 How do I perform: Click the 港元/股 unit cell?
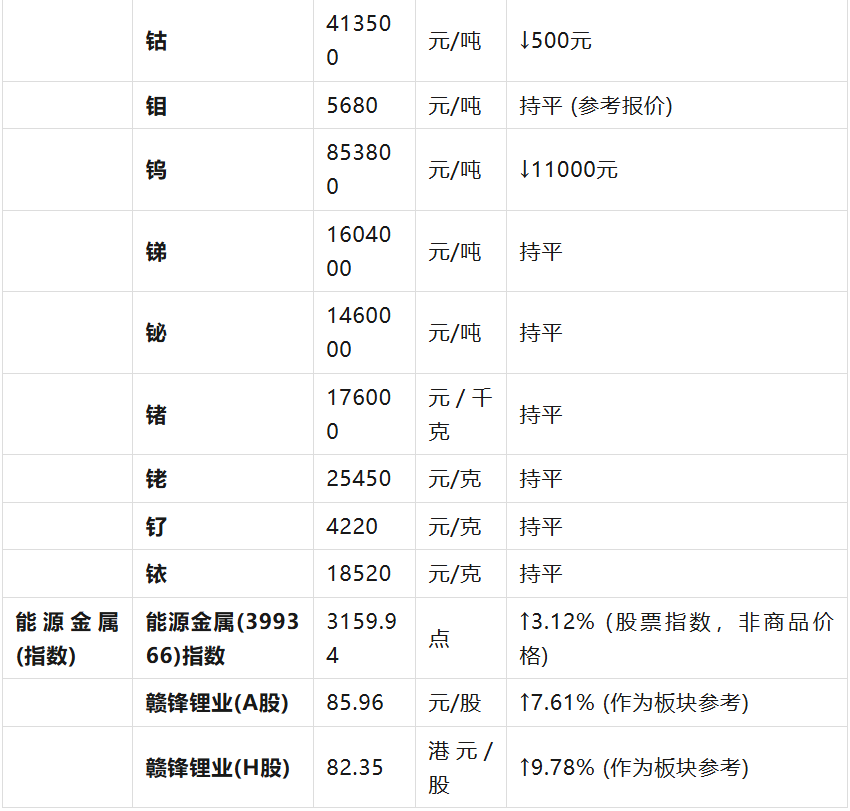point(460,768)
